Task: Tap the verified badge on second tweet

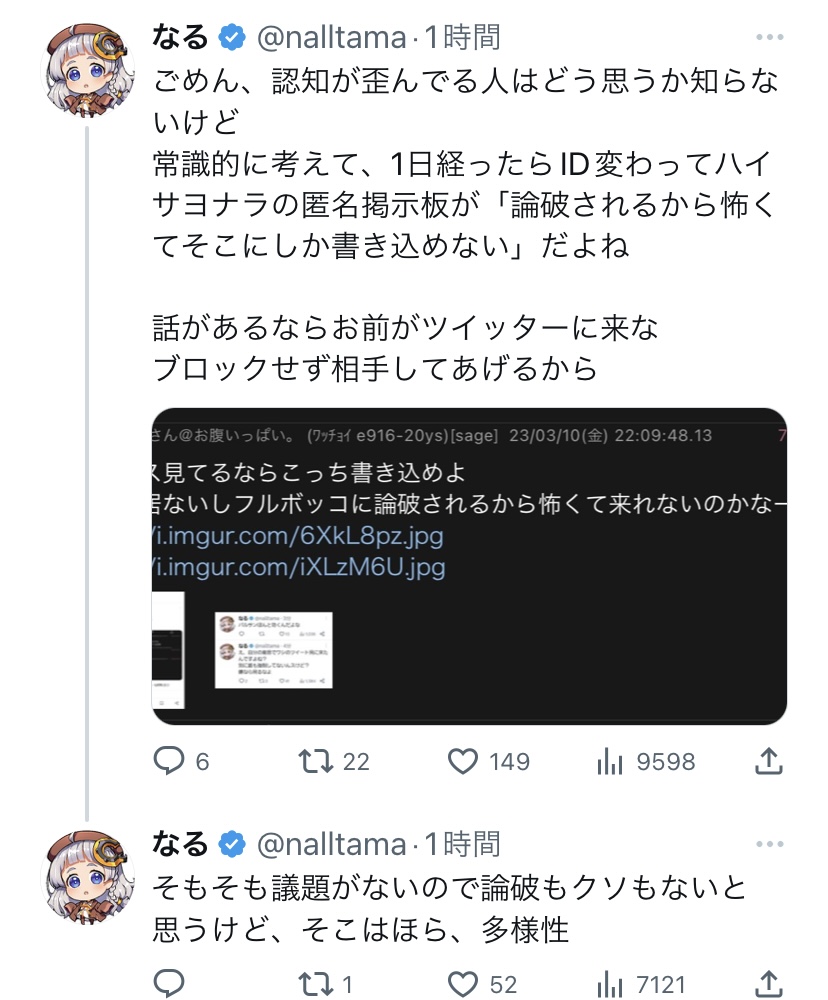Action: [x=232, y=844]
